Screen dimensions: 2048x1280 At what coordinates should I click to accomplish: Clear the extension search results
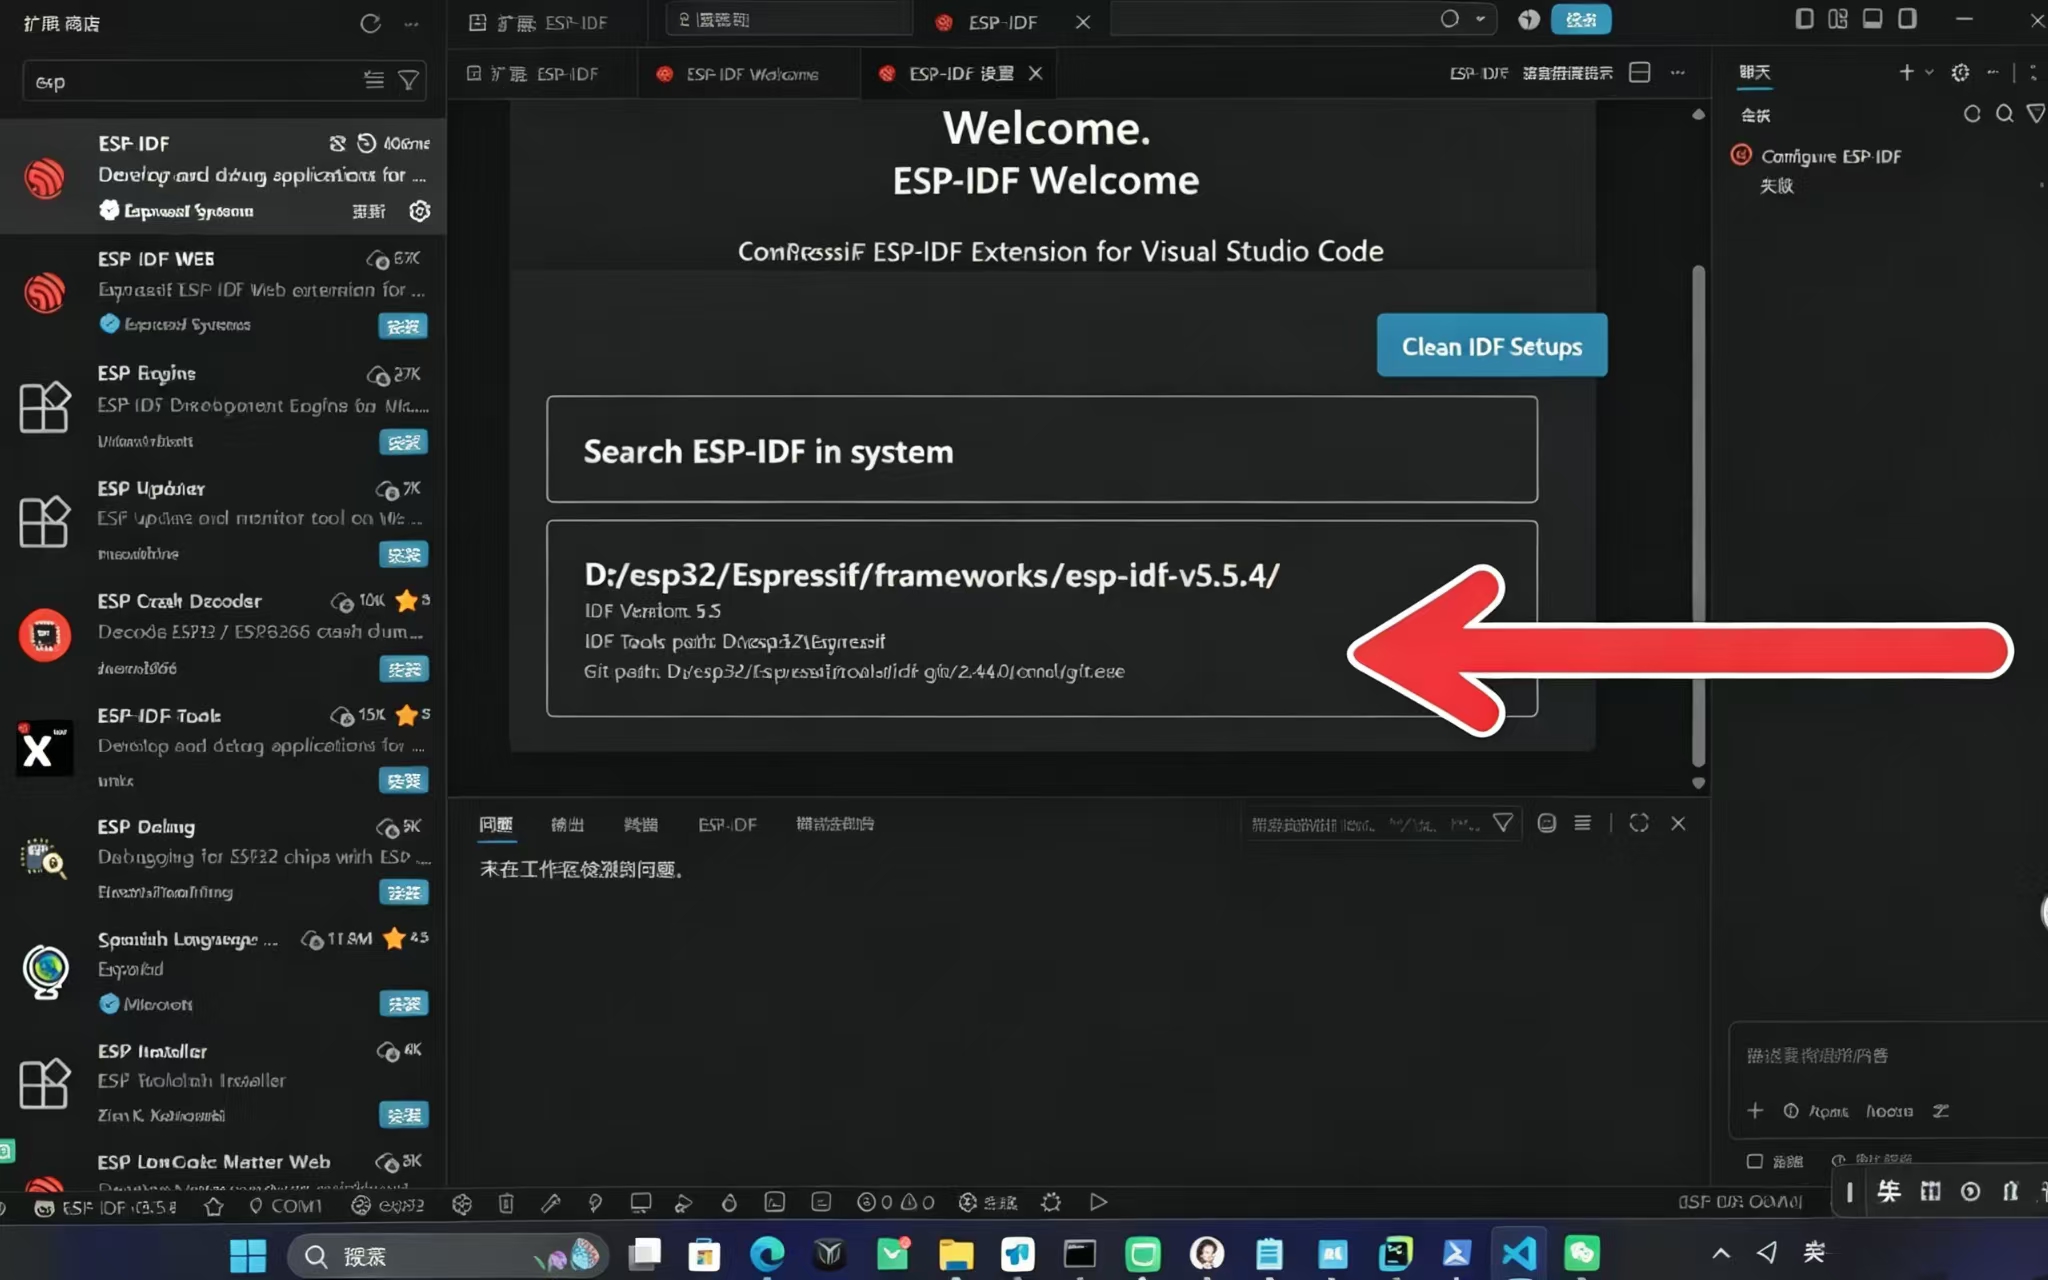(373, 80)
